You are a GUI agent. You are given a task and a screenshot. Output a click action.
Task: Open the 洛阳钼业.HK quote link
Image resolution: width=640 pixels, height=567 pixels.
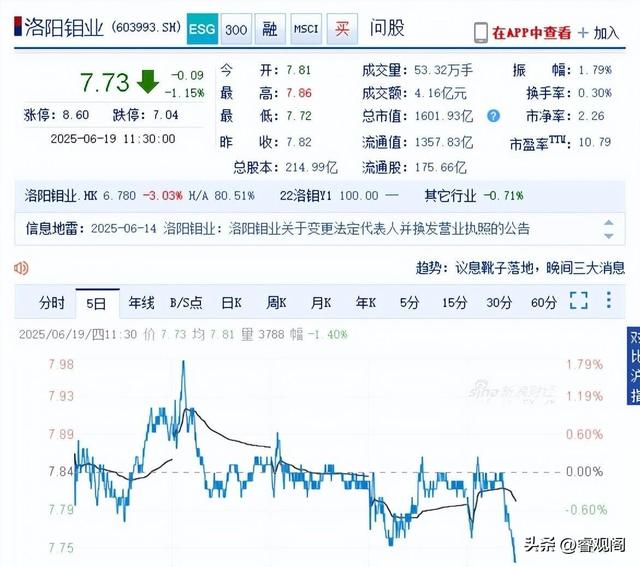tap(61, 196)
